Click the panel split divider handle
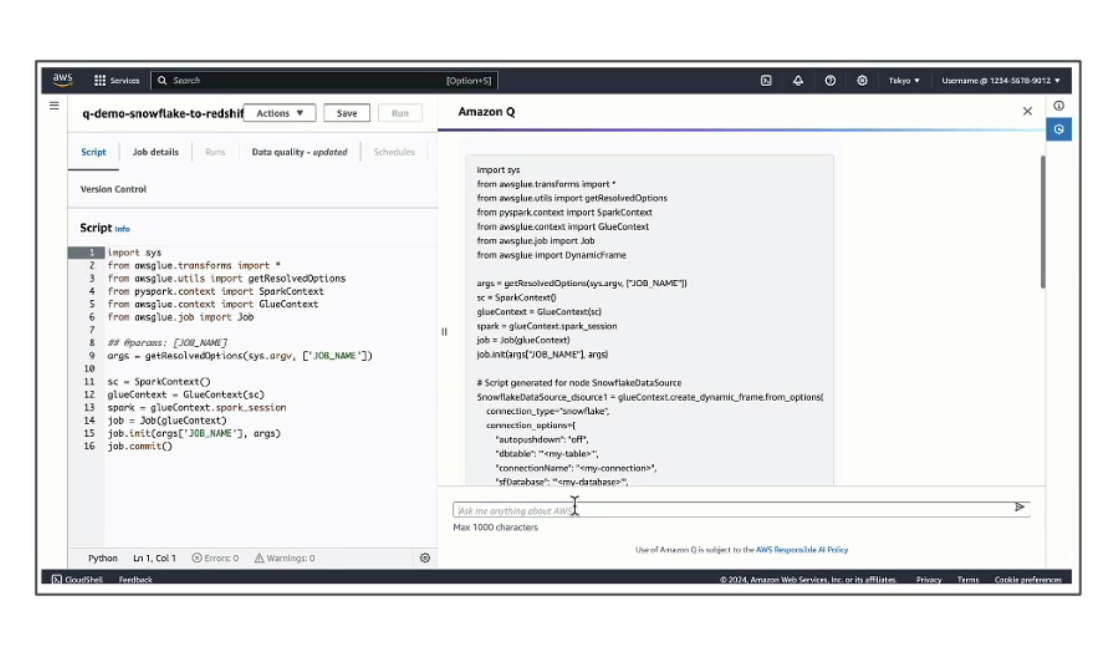 (x=444, y=331)
